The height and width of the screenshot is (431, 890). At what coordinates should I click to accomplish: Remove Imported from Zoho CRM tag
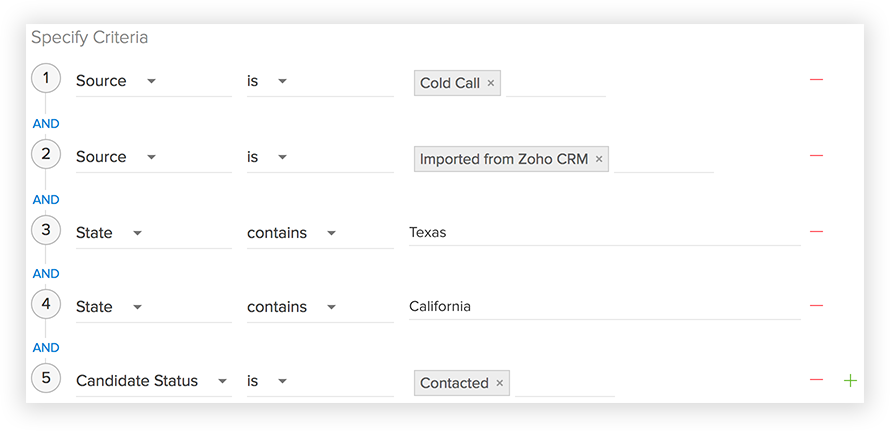pos(599,159)
